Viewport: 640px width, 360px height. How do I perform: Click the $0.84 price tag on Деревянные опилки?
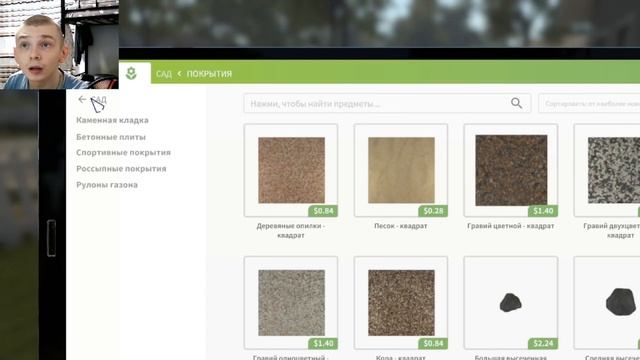click(323, 211)
